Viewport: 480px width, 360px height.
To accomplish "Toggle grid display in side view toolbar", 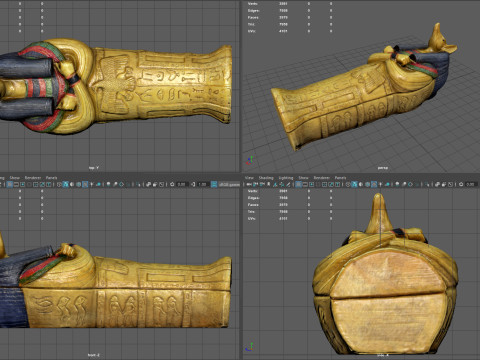I will coord(299,184).
